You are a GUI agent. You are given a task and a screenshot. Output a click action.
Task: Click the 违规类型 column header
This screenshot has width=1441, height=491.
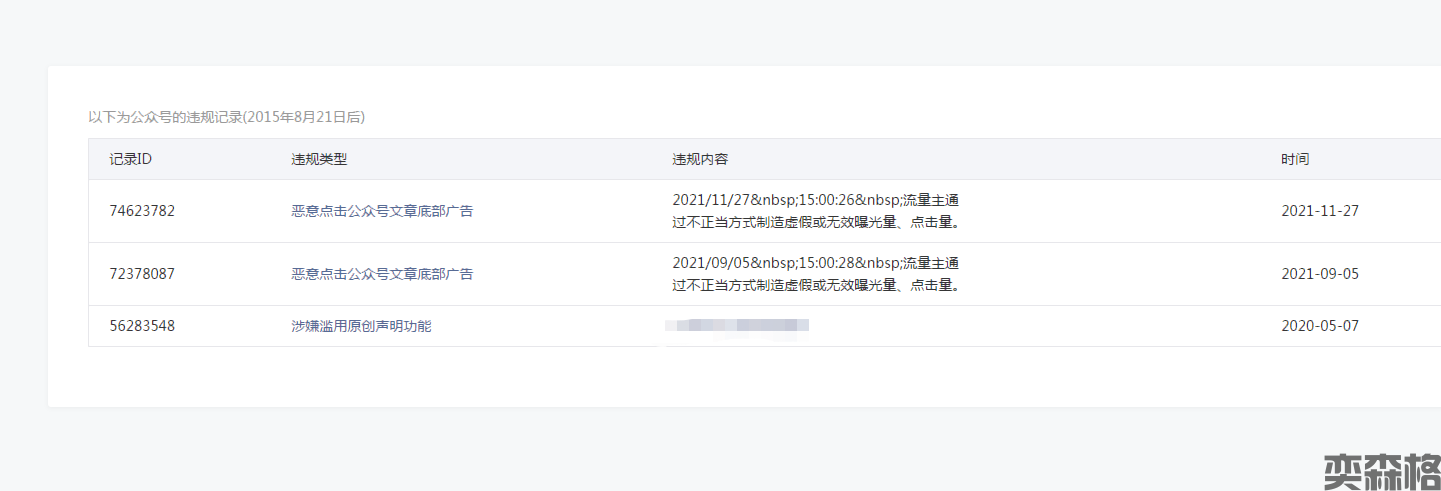tap(319, 159)
